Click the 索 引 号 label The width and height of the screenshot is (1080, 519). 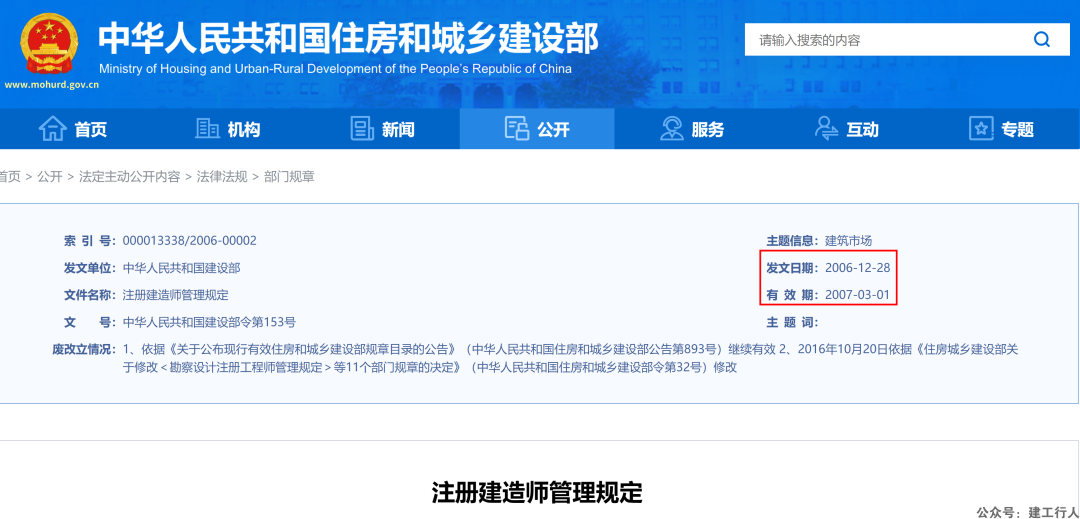(91, 241)
